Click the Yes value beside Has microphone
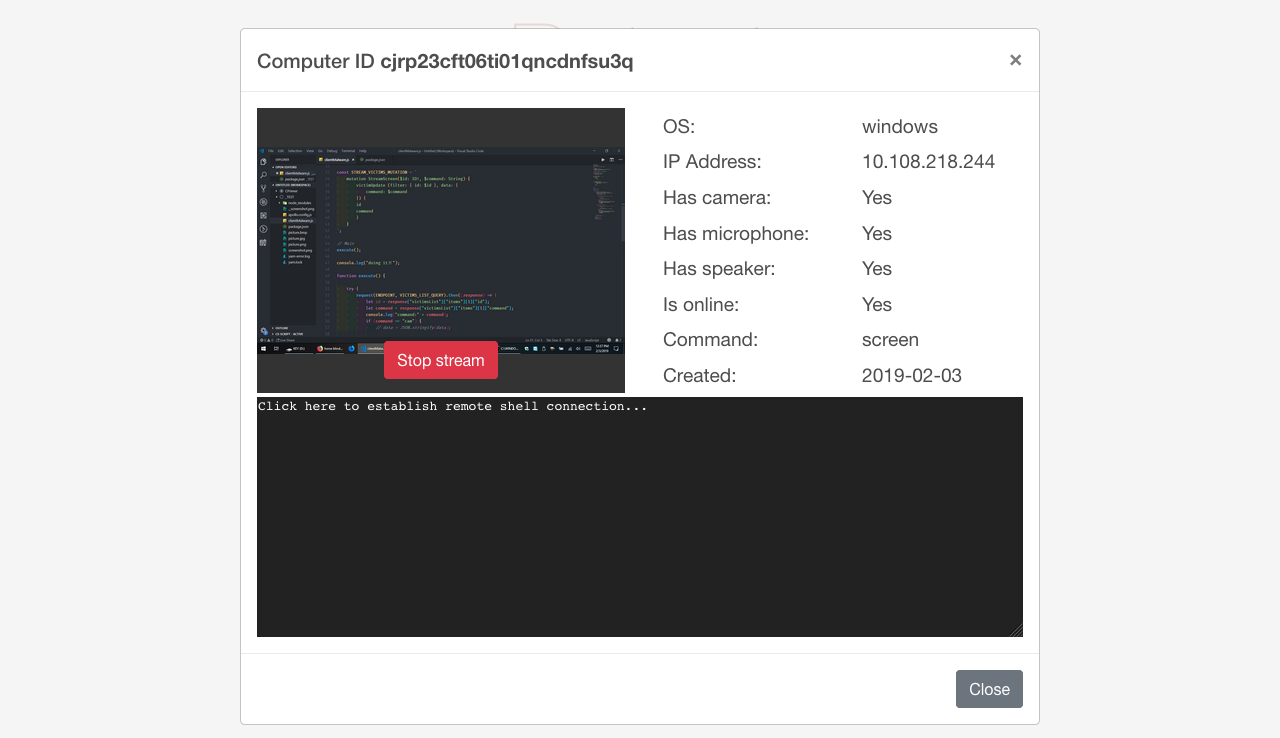The height and width of the screenshot is (738, 1280). 877,234
